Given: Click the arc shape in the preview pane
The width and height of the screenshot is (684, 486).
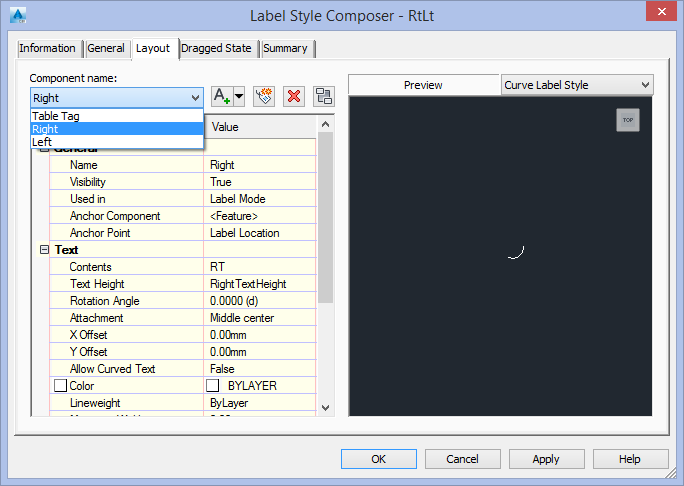Looking at the screenshot, I should 516,253.
